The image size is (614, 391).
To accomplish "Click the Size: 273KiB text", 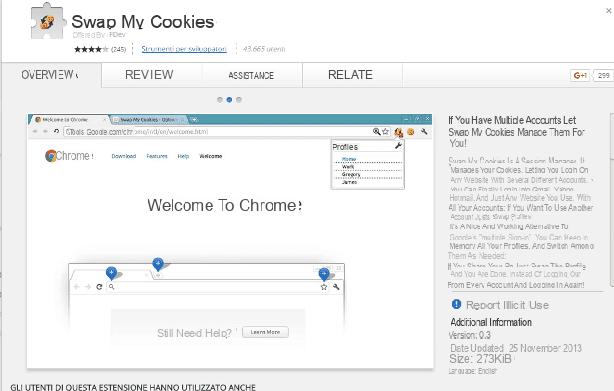I will (480, 359).
